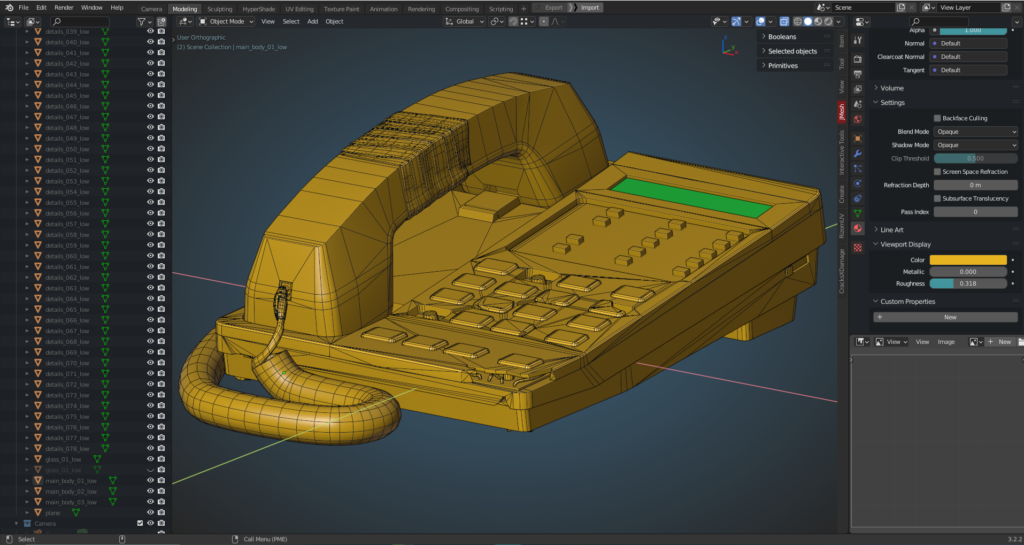Open the Tool properties tab icon
Image resolution: width=1024 pixels, height=545 pixels.
pyautogui.click(x=857, y=40)
